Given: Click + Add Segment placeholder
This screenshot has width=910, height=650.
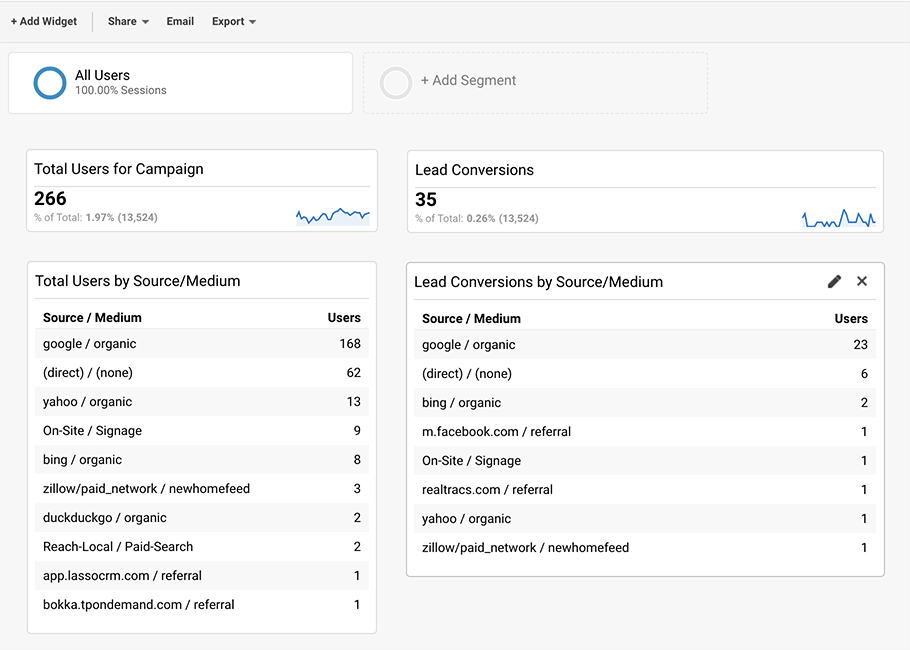Looking at the screenshot, I should [535, 83].
